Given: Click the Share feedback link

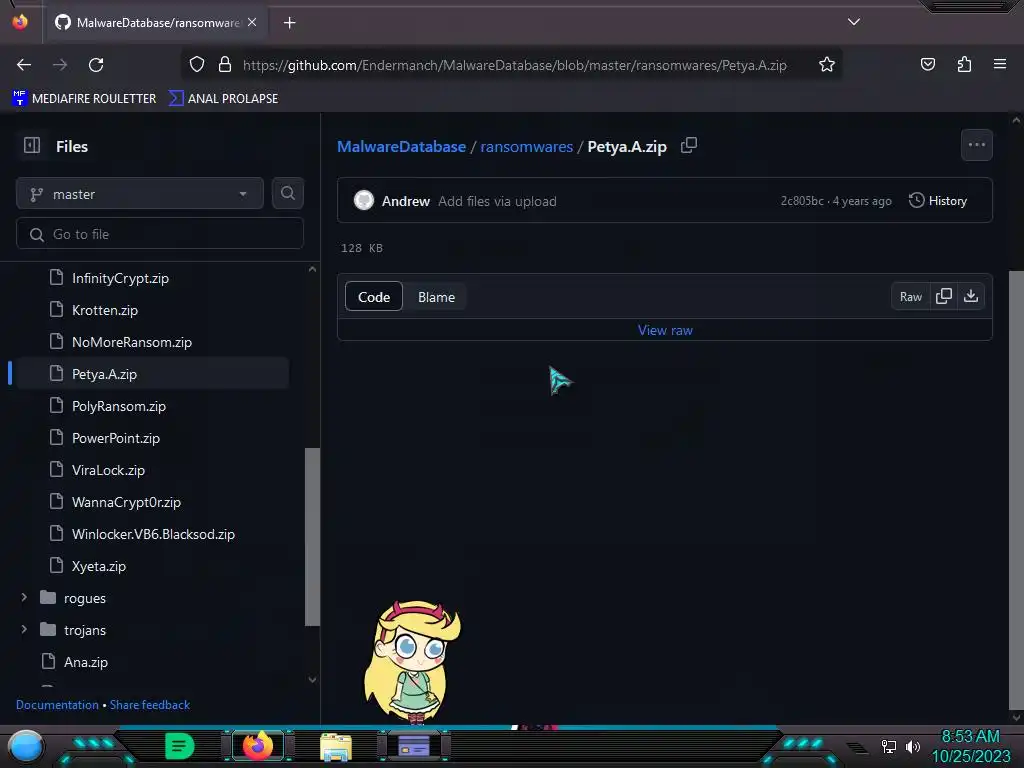Looking at the screenshot, I should pyautogui.click(x=150, y=705).
